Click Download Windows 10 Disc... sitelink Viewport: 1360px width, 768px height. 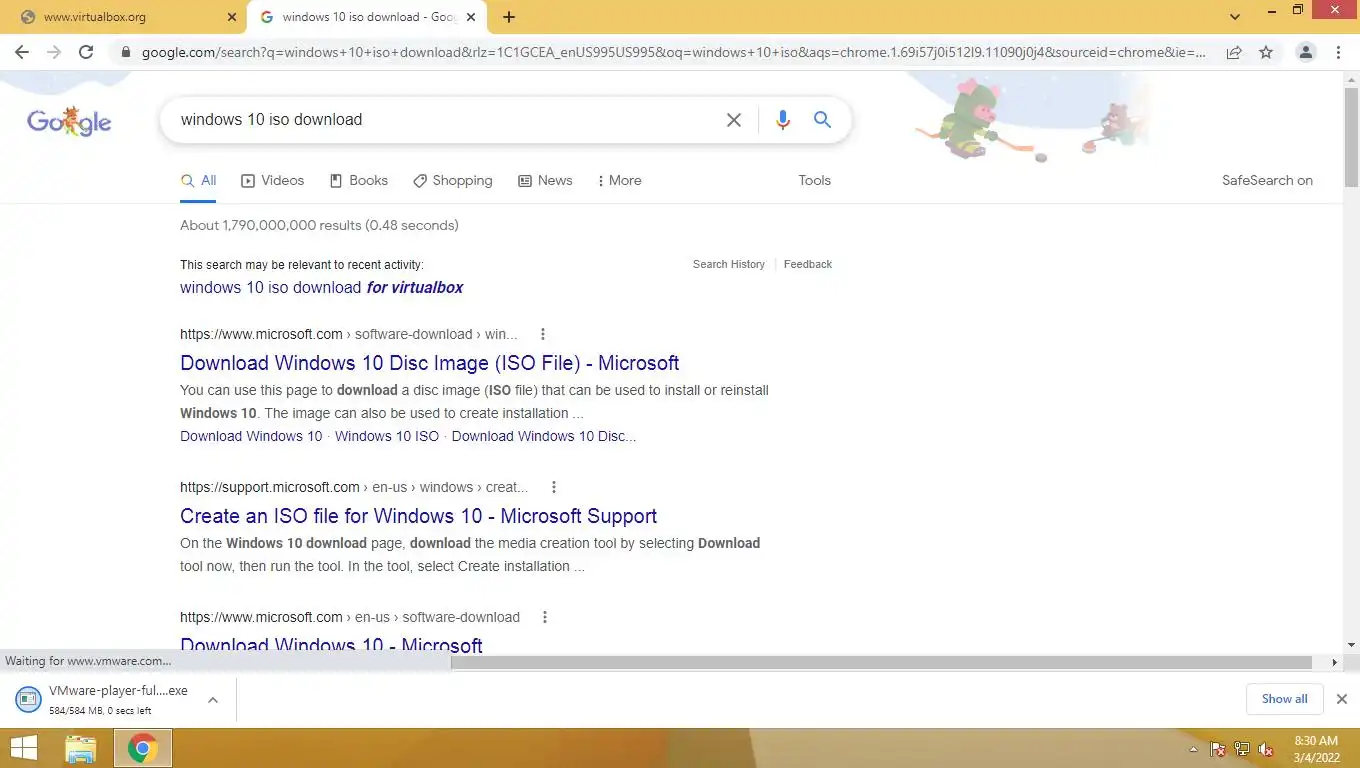tap(544, 436)
